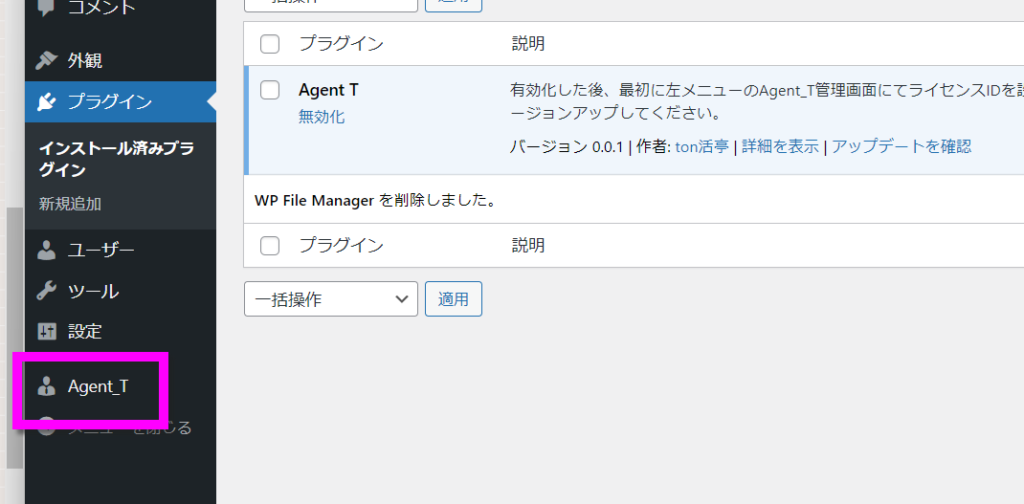Collapse the sidebar via メニューを閉じる icon
This screenshot has width=1024, height=504.
coord(46,427)
